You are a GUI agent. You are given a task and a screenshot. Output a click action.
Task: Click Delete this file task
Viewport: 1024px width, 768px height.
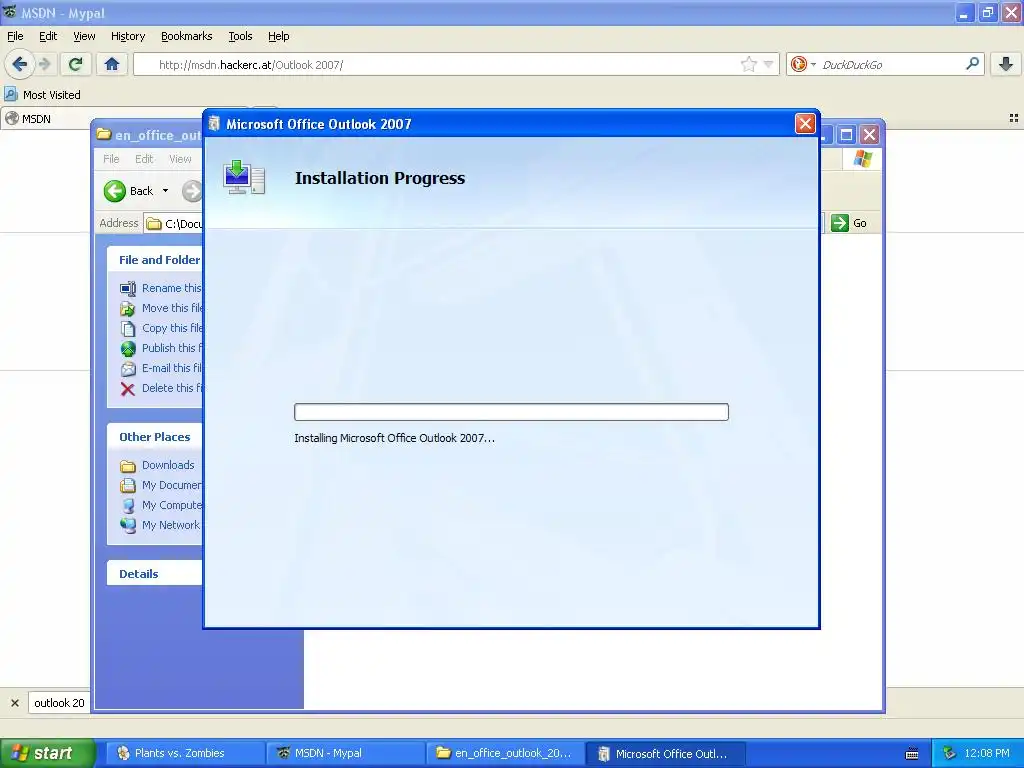click(161, 388)
